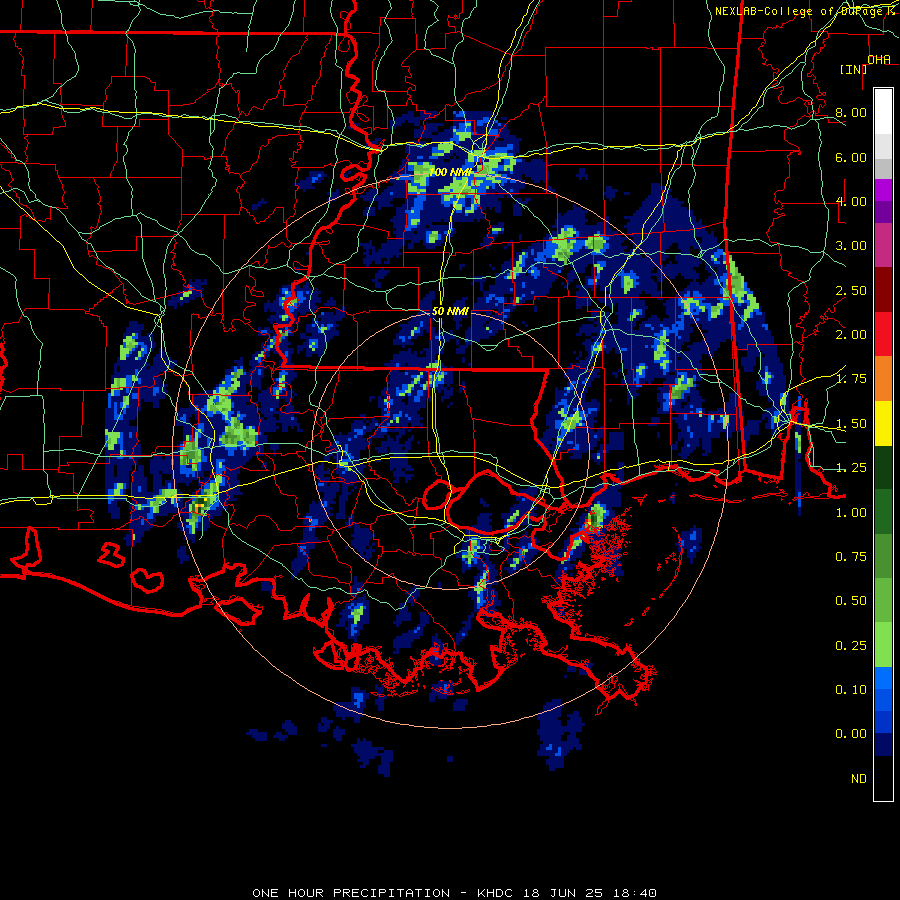Select the pink swatch beside 3.00
The height and width of the screenshot is (900, 900).
tap(883, 246)
